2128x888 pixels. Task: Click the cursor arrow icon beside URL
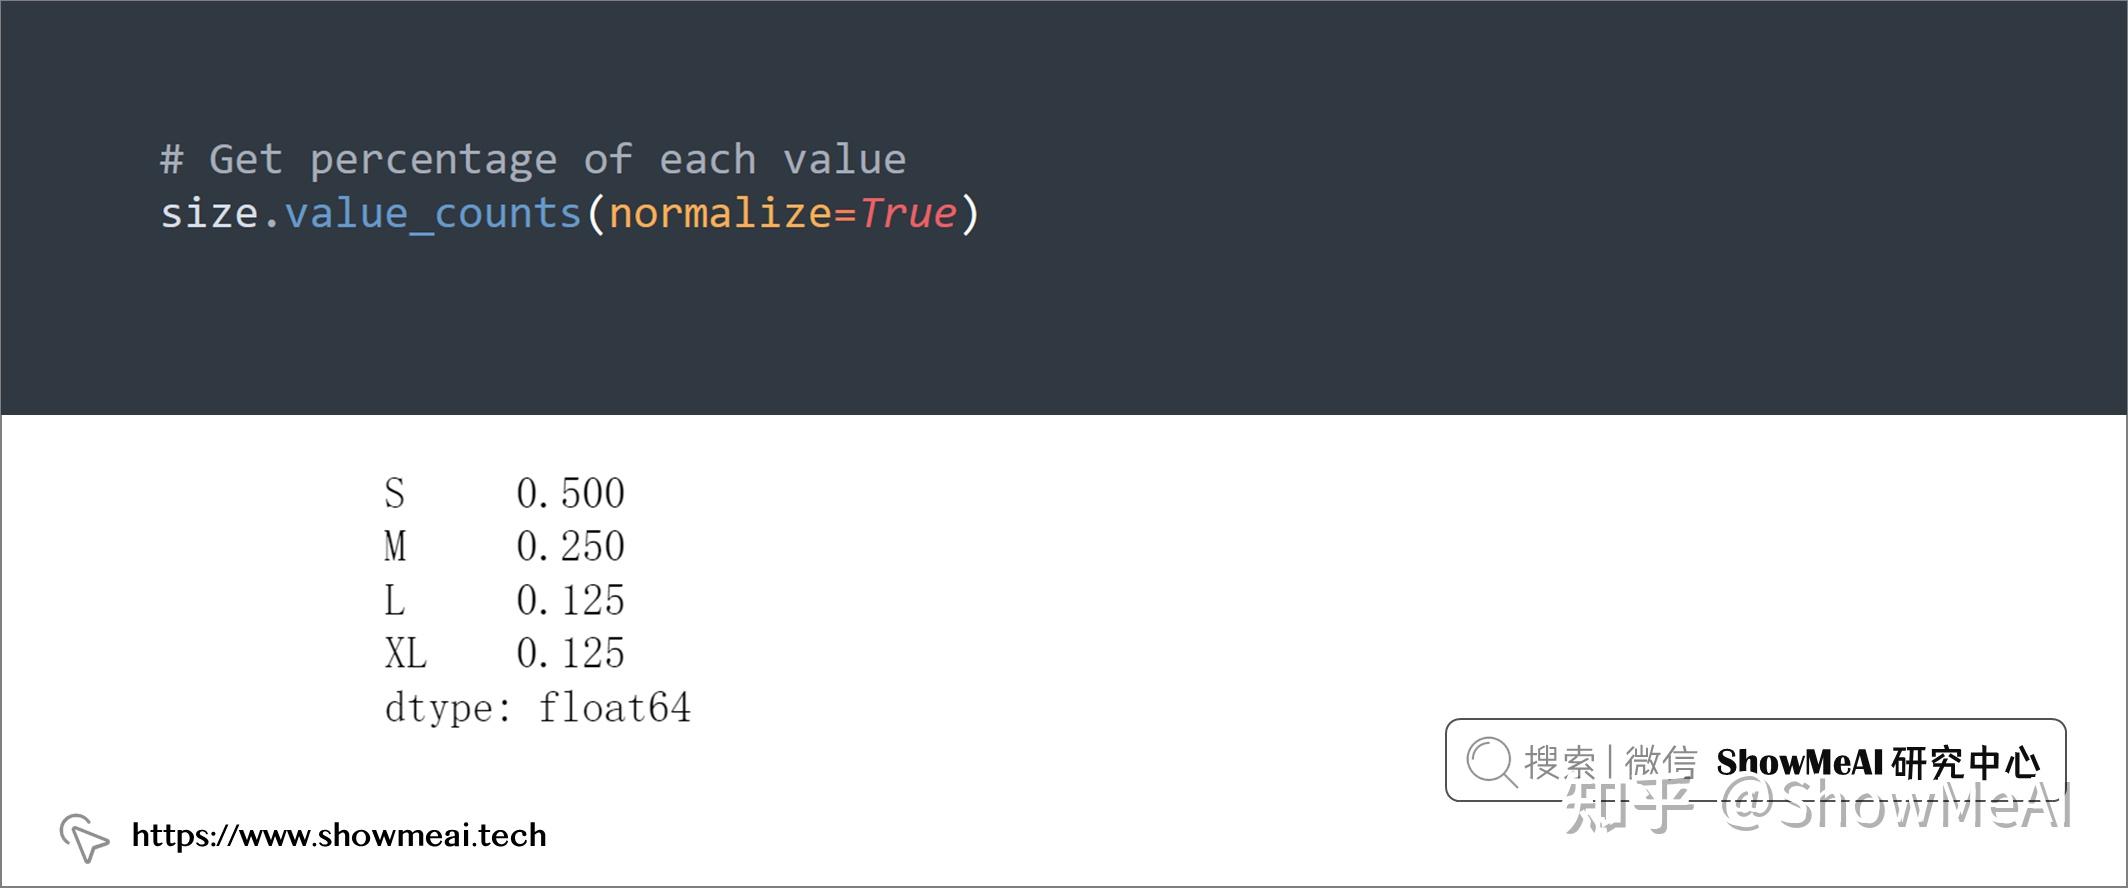pos(84,837)
